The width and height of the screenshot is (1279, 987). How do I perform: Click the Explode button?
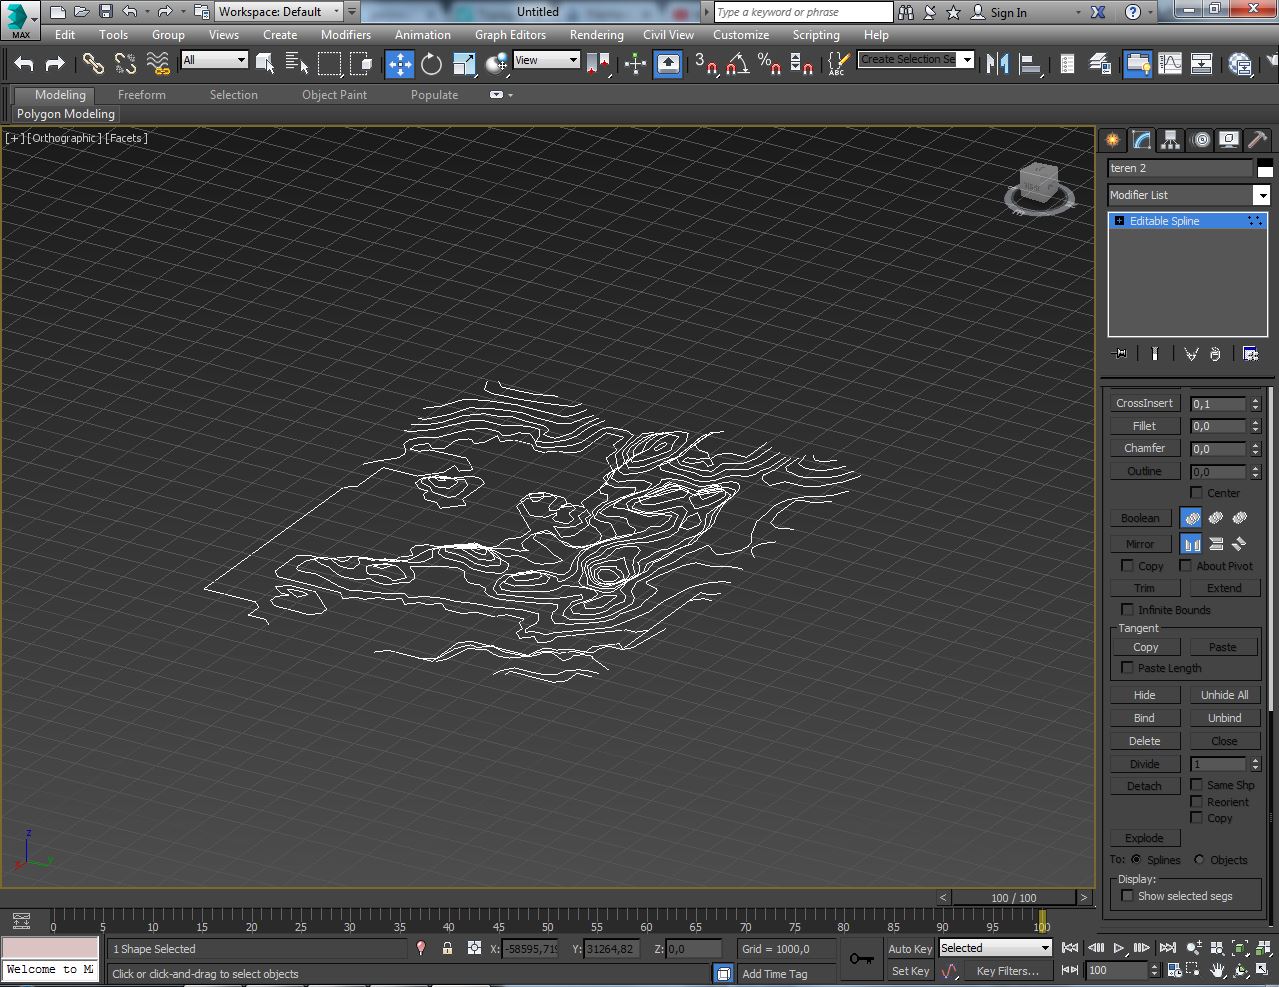tap(1145, 838)
